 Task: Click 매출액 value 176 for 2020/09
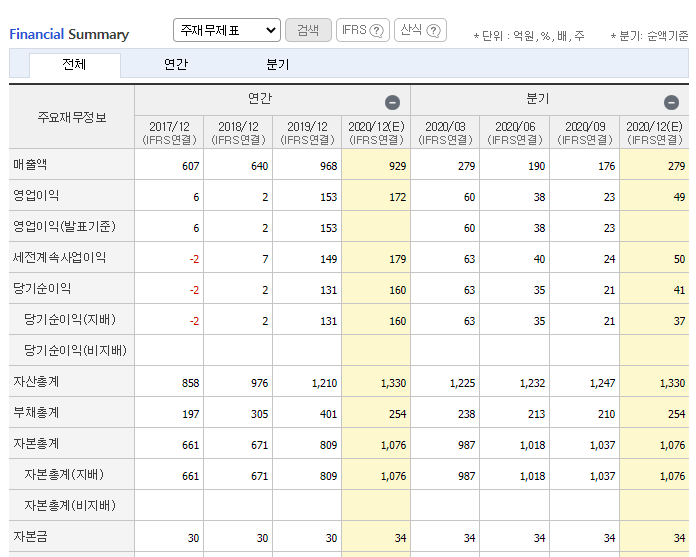(606, 166)
